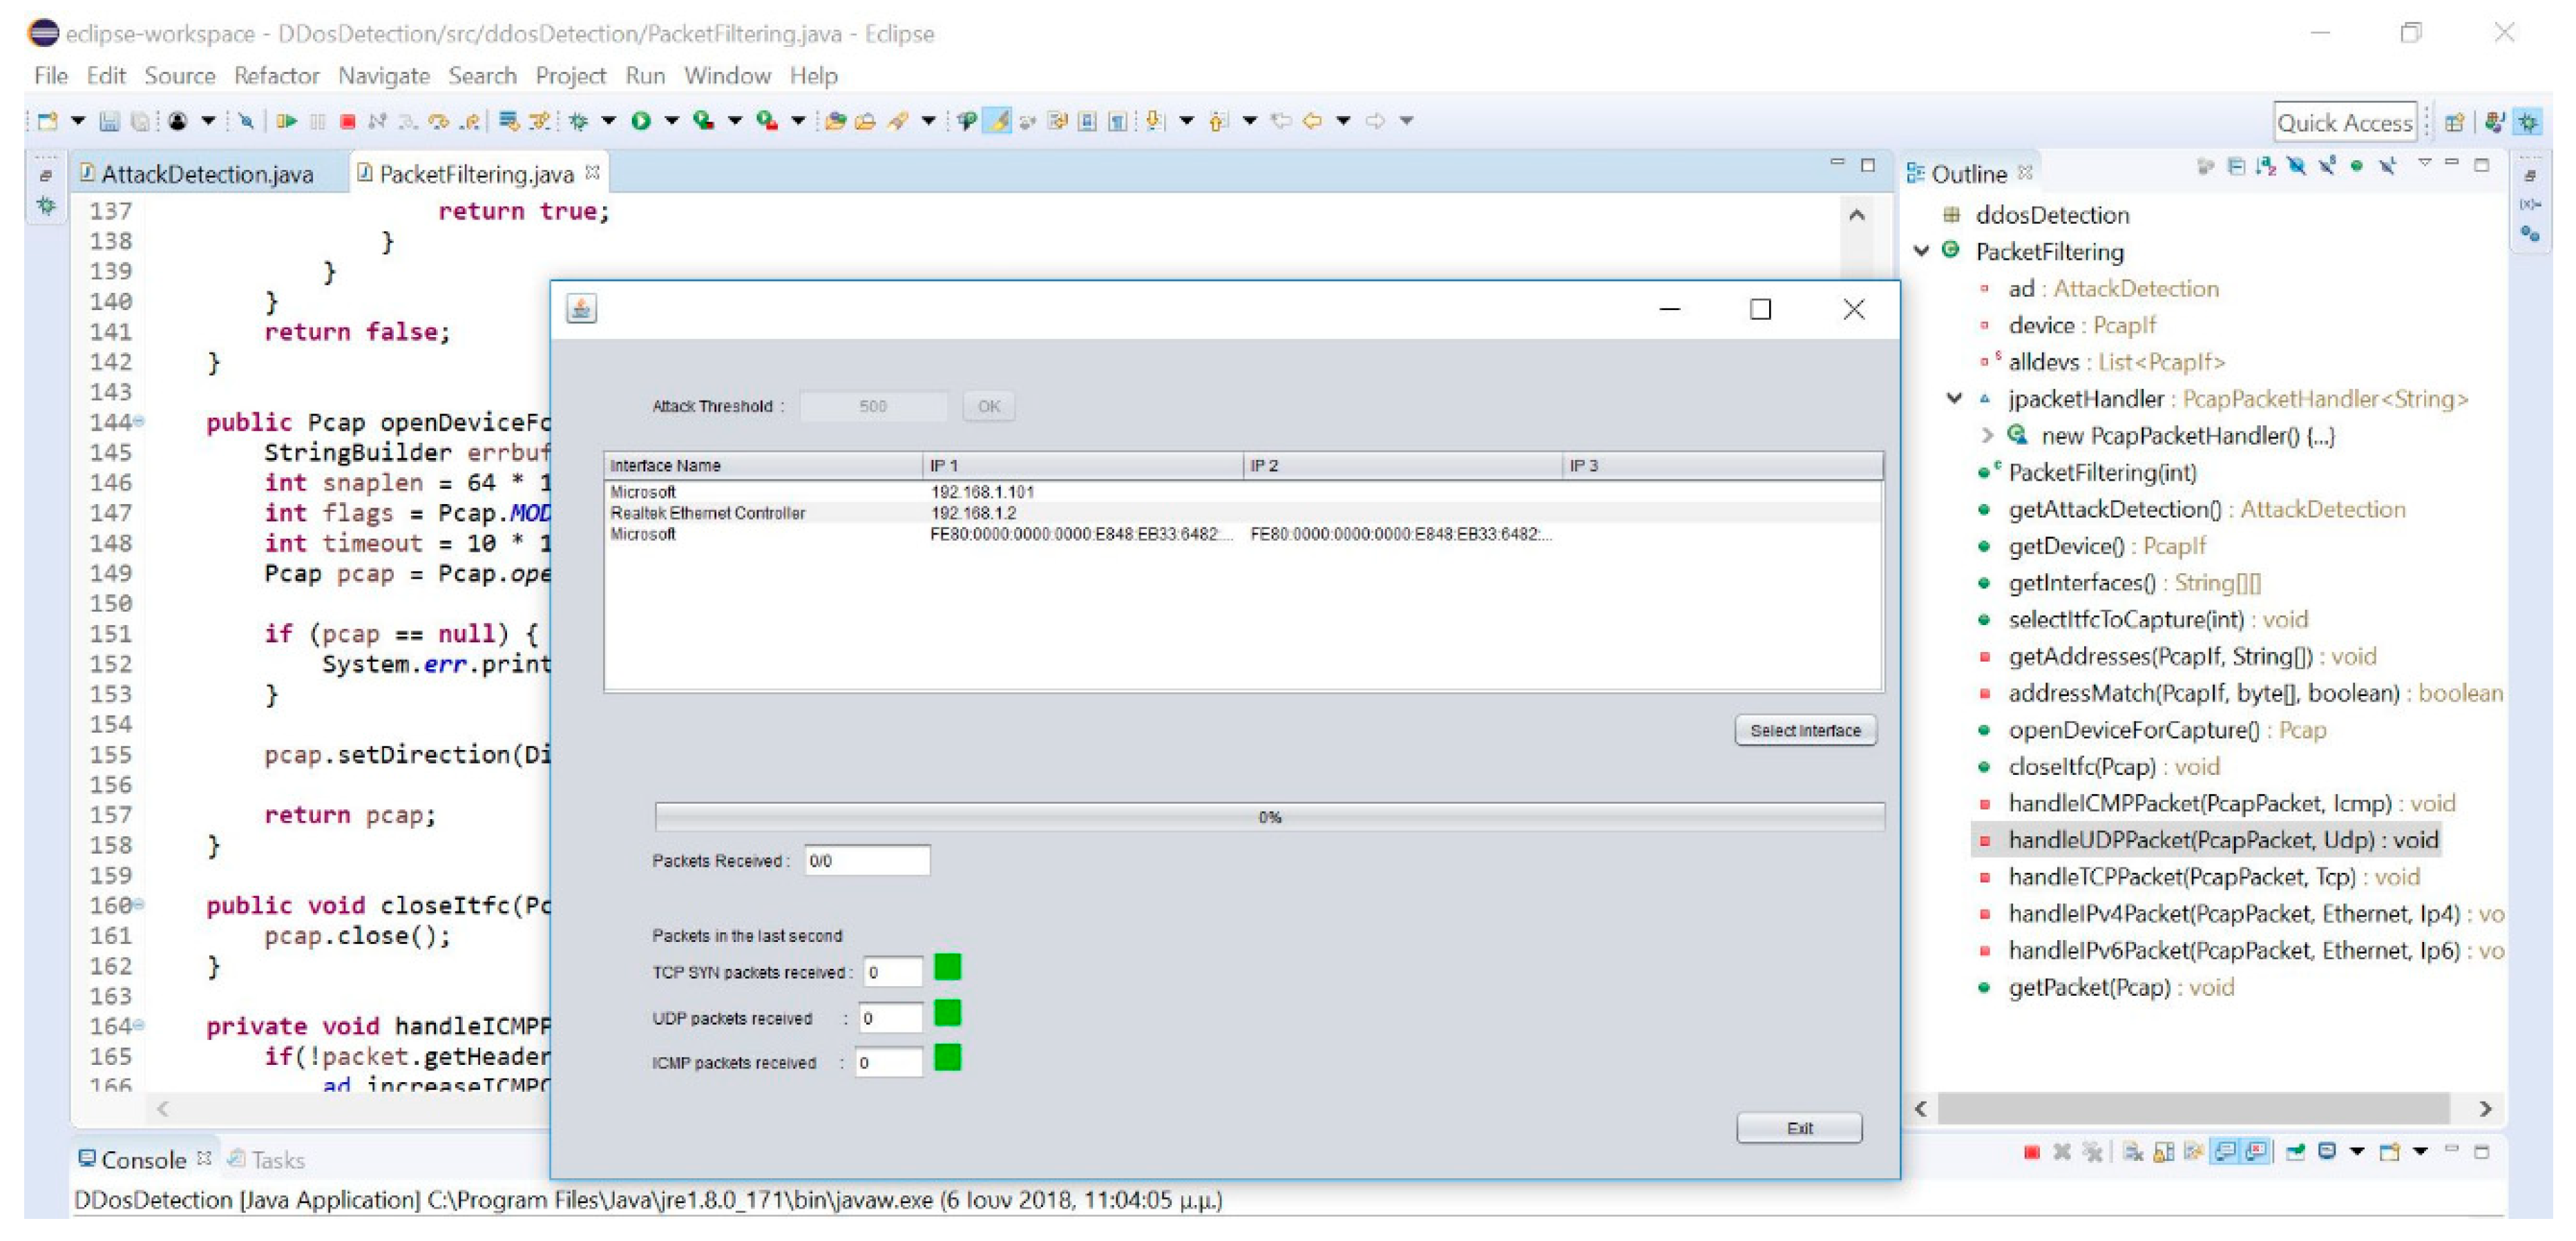This screenshot has width=2576, height=1241.
Task: Toggle alphabetical Sort in Outline view
Action: tap(2266, 166)
